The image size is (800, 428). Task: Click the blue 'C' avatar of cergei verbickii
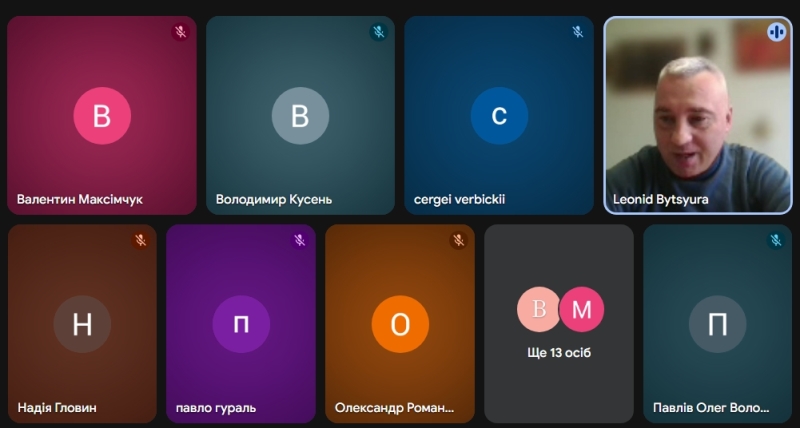(x=499, y=116)
